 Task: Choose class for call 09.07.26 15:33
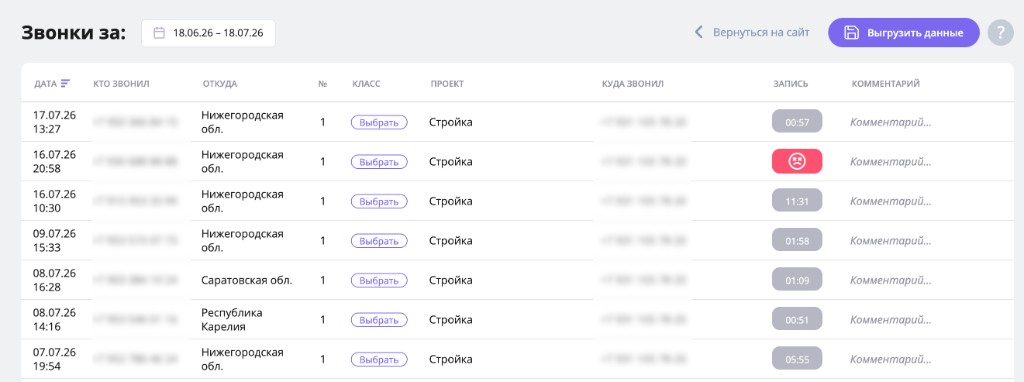pos(379,241)
